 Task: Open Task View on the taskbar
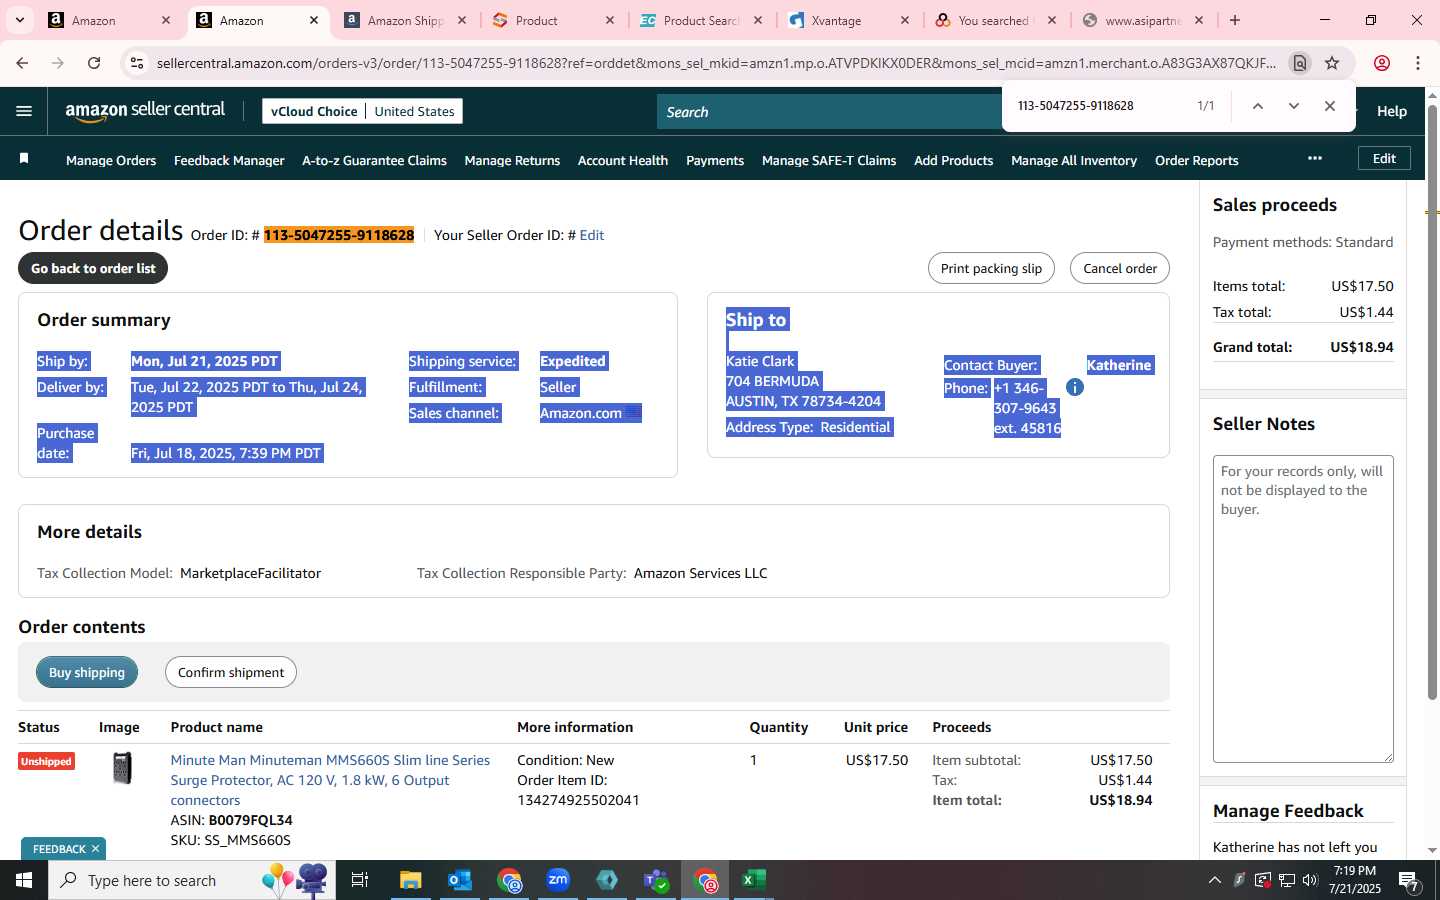coord(360,880)
